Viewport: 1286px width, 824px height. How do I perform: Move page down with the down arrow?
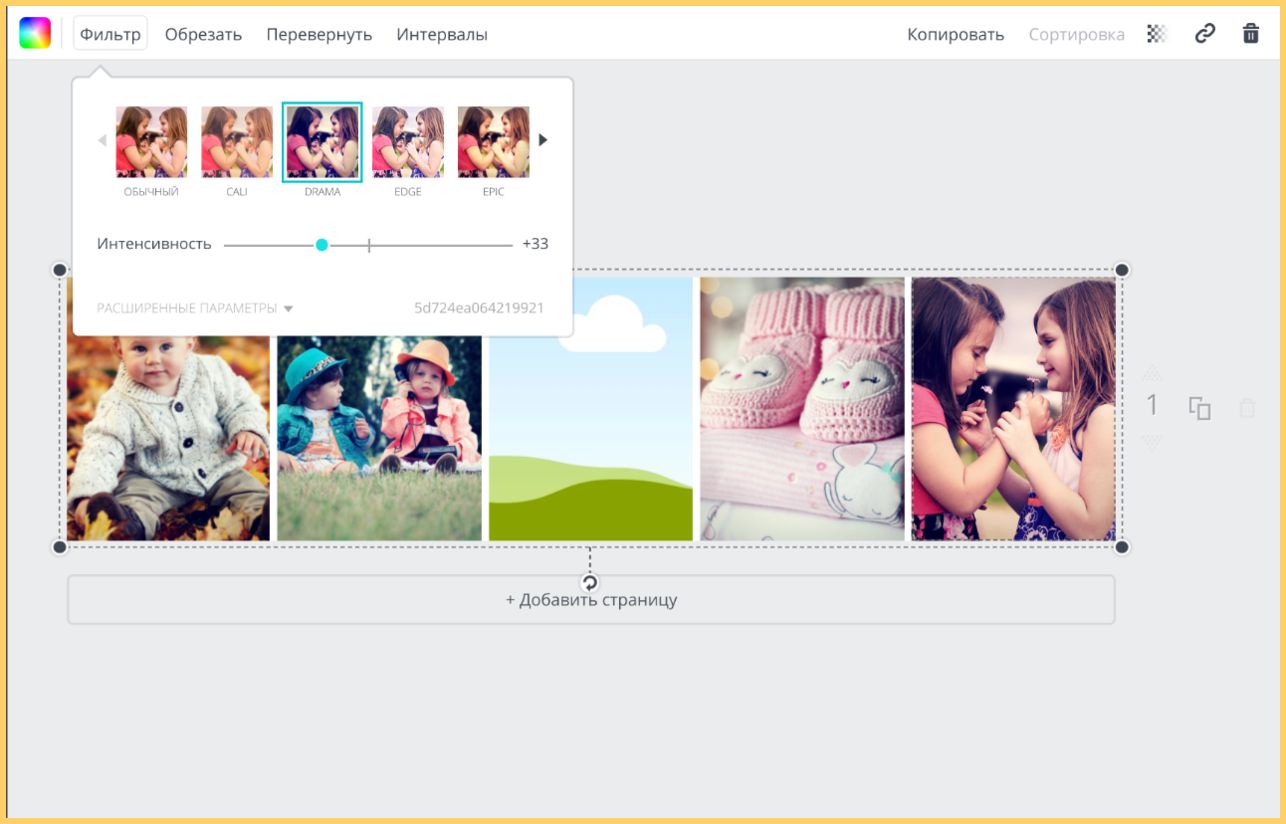point(1152,441)
